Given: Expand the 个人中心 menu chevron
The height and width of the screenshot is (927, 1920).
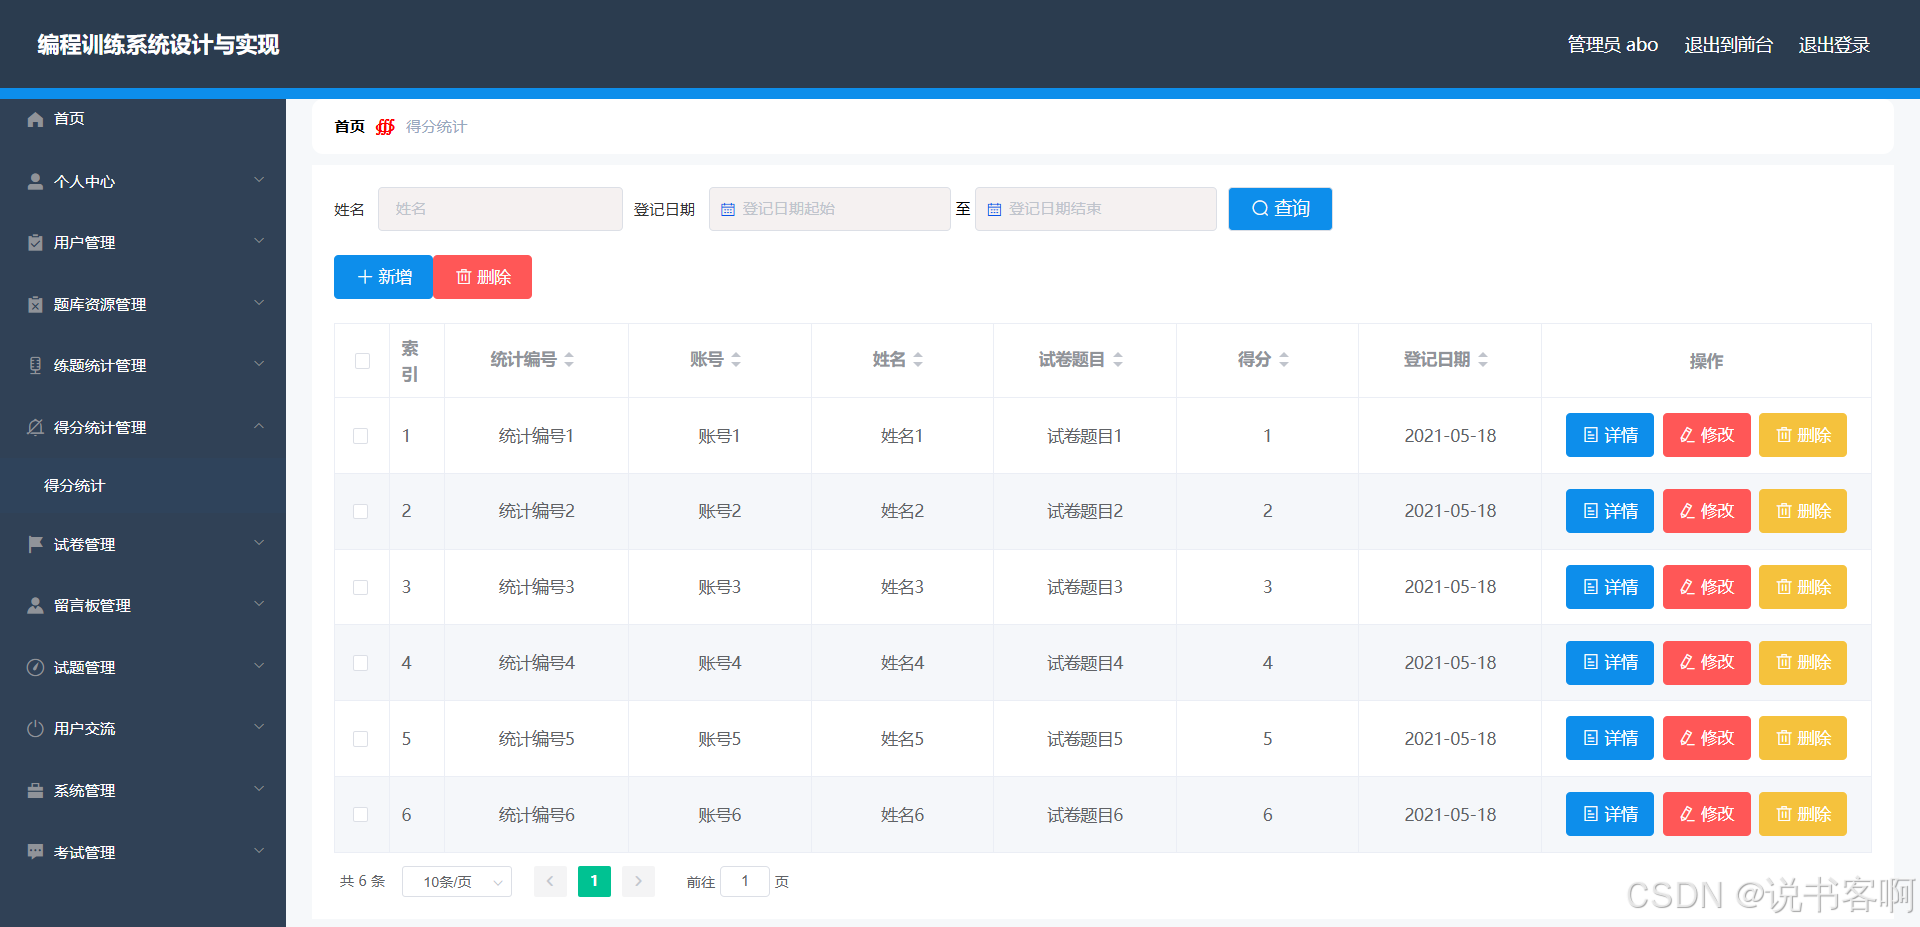Looking at the screenshot, I should pyautogui.click(x=259, y=180).
